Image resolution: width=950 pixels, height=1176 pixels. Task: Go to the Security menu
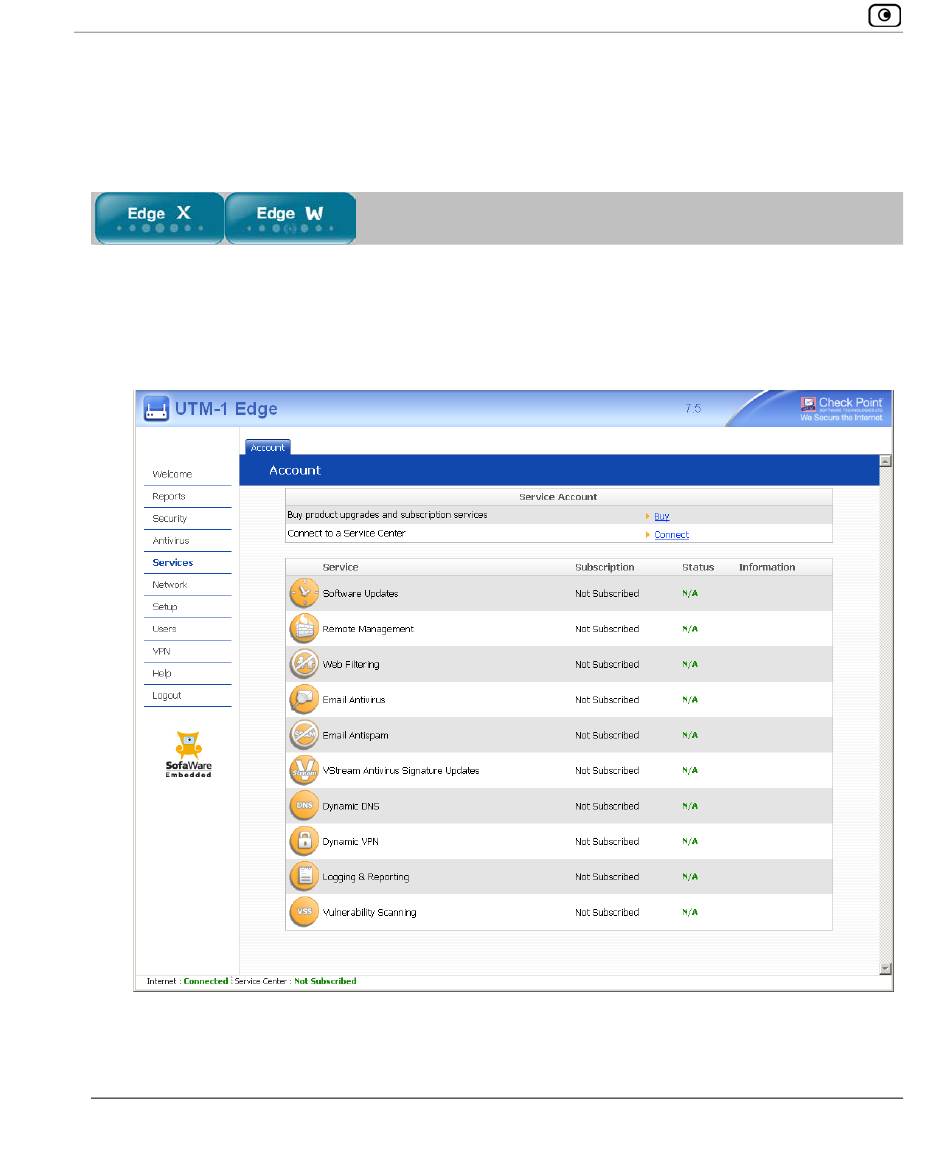tap(169, 518)
